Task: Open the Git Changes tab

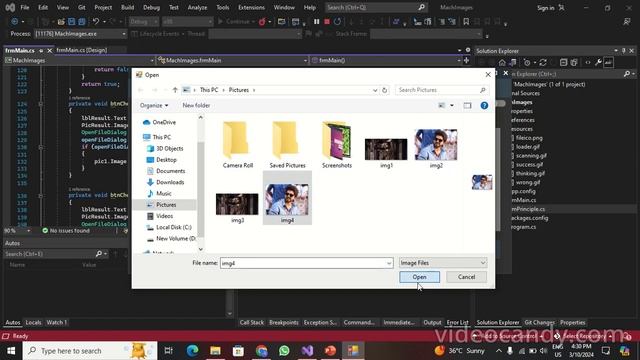Action: (x=539, y=322)
